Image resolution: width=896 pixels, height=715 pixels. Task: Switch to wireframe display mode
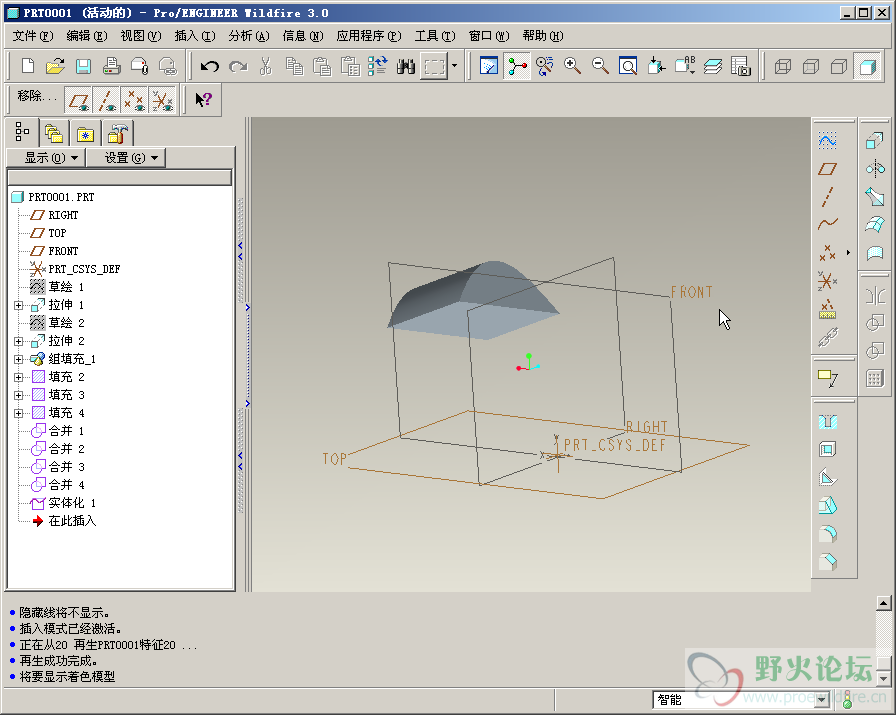[782, 66]
